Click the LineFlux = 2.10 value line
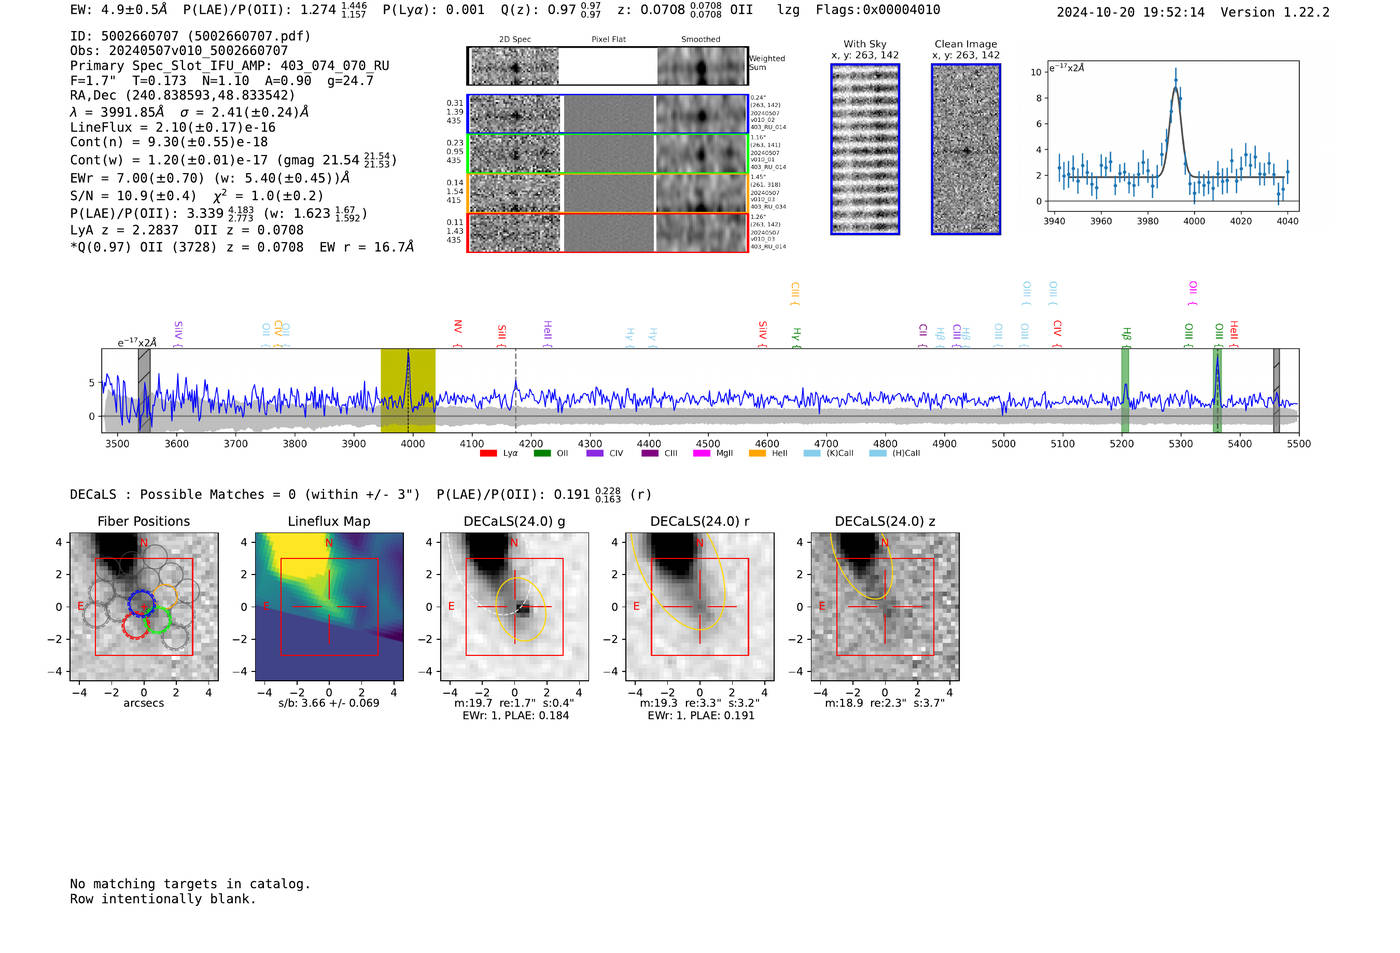1400x953 pixels. 173,128
